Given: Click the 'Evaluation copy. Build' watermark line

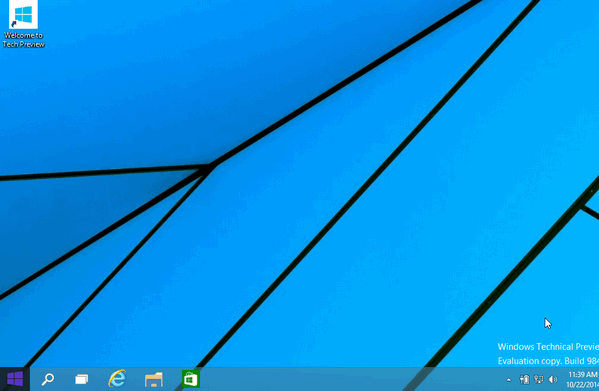Looking at the screenshot, I should coord(541,360).
